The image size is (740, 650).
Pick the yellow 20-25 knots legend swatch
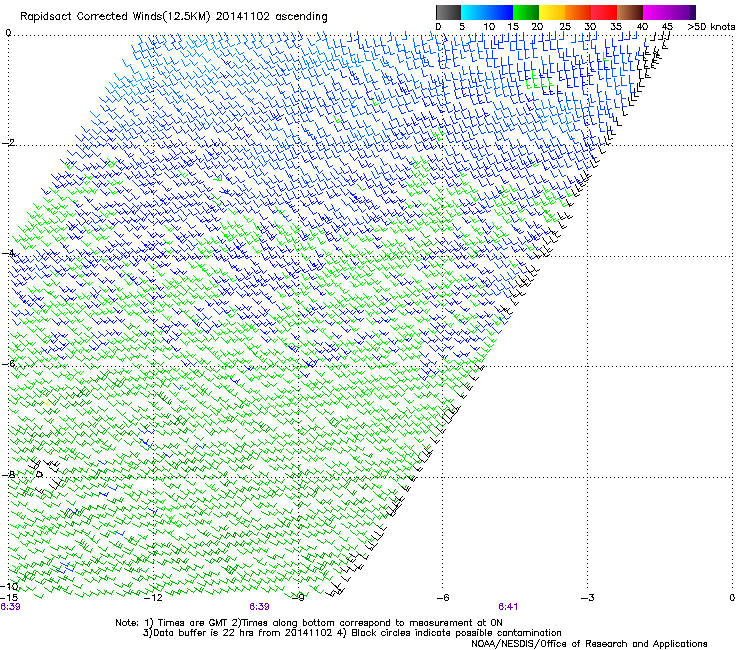pos(552,12)
